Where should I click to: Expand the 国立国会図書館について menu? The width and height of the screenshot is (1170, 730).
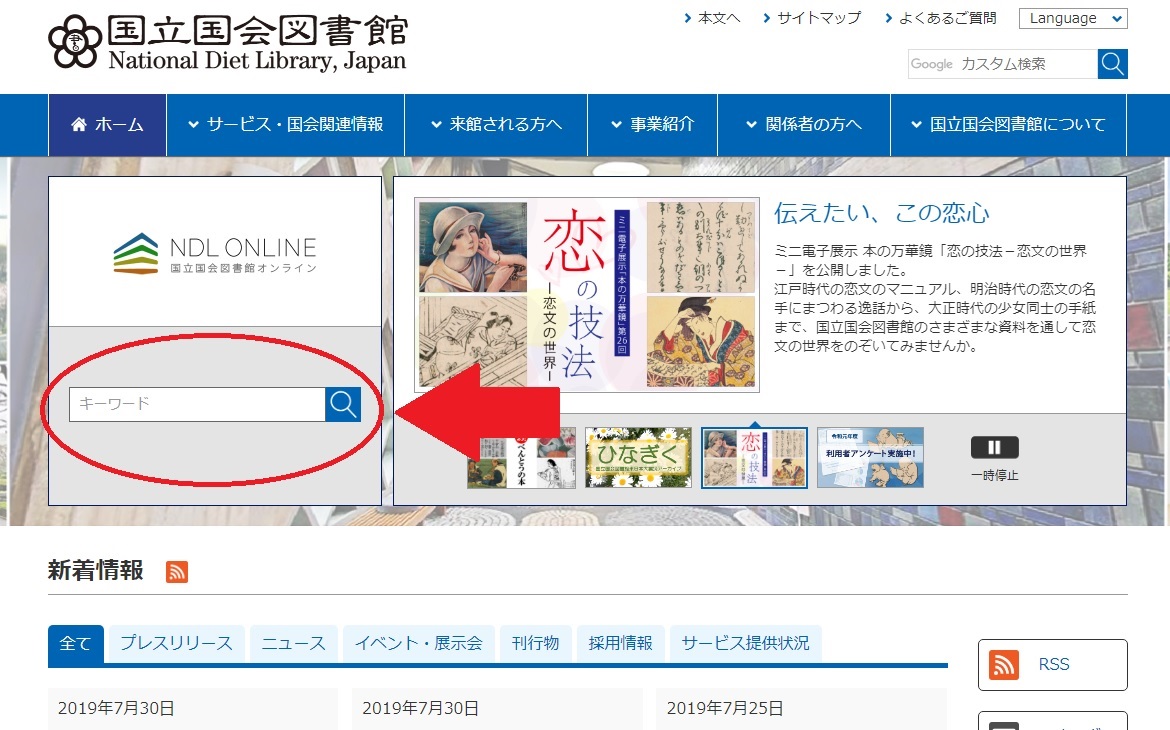(x=1009, y=125)
